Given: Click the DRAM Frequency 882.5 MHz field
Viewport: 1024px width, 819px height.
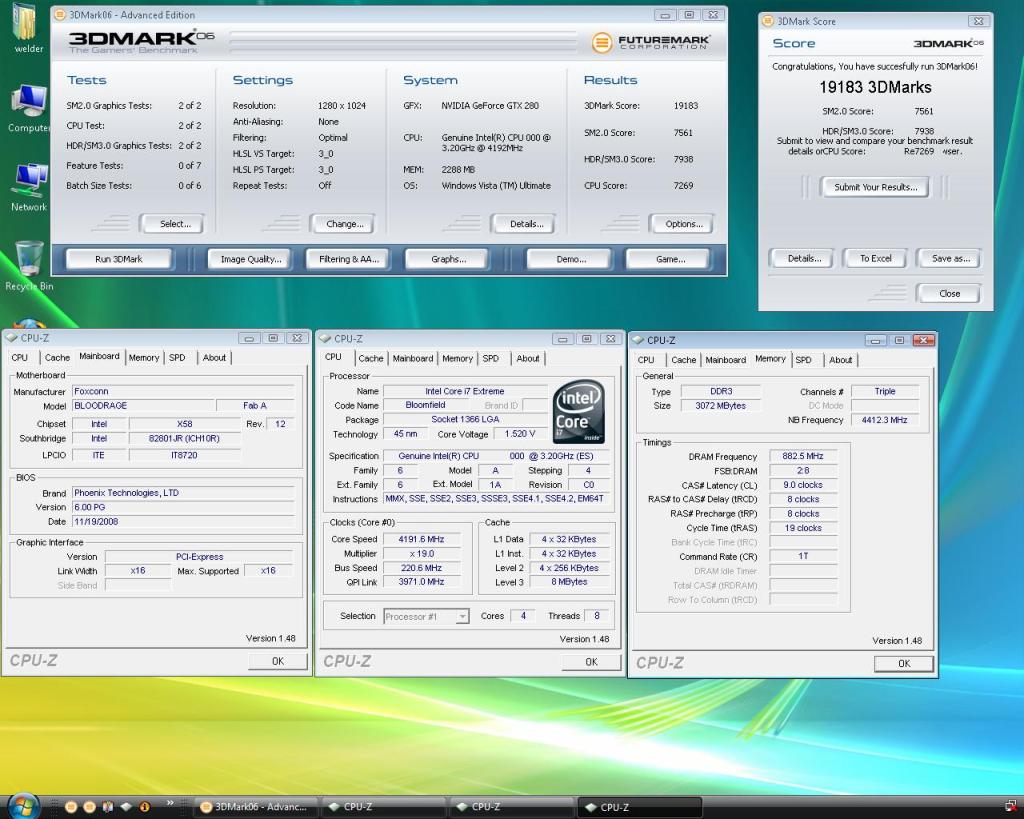Looking at the screenshot, I should (x=803, y=457).
